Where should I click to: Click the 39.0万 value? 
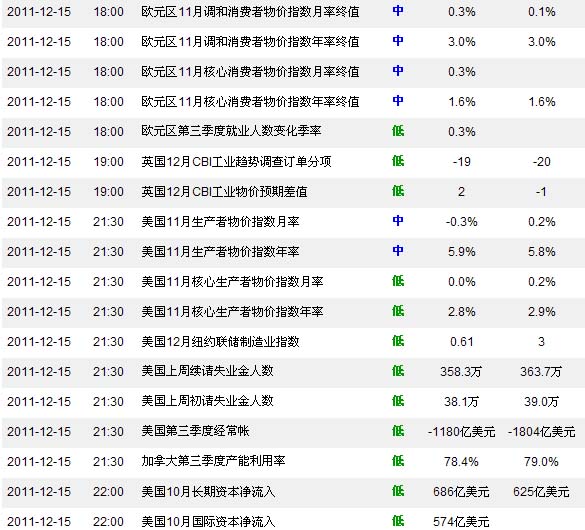(541, 402)
